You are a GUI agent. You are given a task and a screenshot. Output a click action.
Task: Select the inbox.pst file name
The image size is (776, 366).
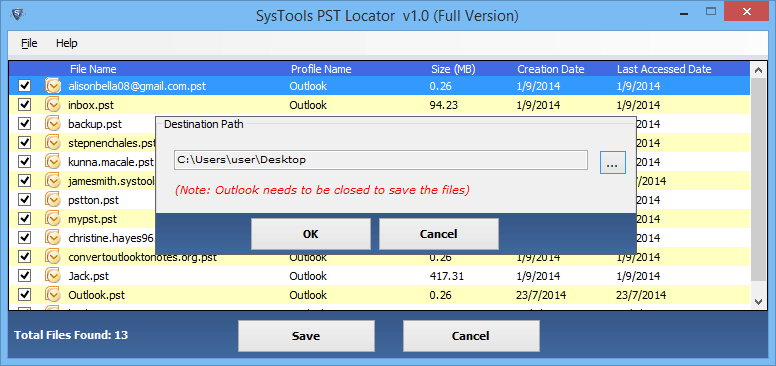91,105
